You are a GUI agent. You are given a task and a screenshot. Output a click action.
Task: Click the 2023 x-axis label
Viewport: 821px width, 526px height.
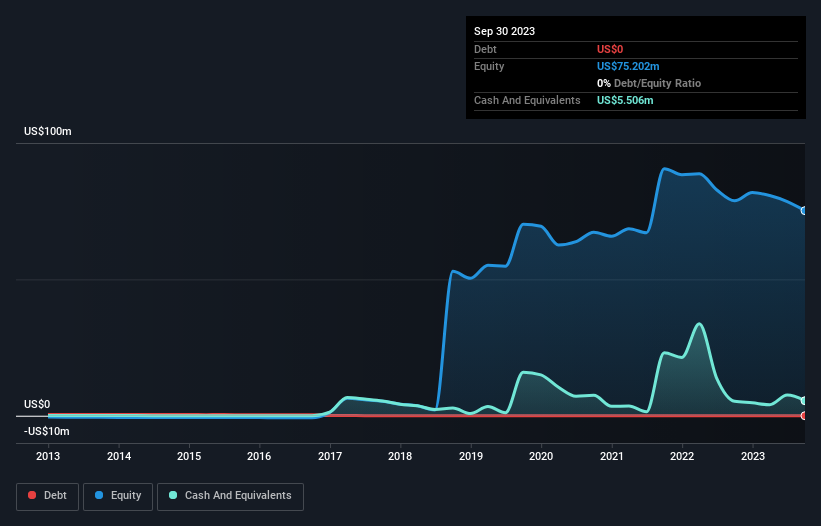pyautogui.click(x=753, y=456)
